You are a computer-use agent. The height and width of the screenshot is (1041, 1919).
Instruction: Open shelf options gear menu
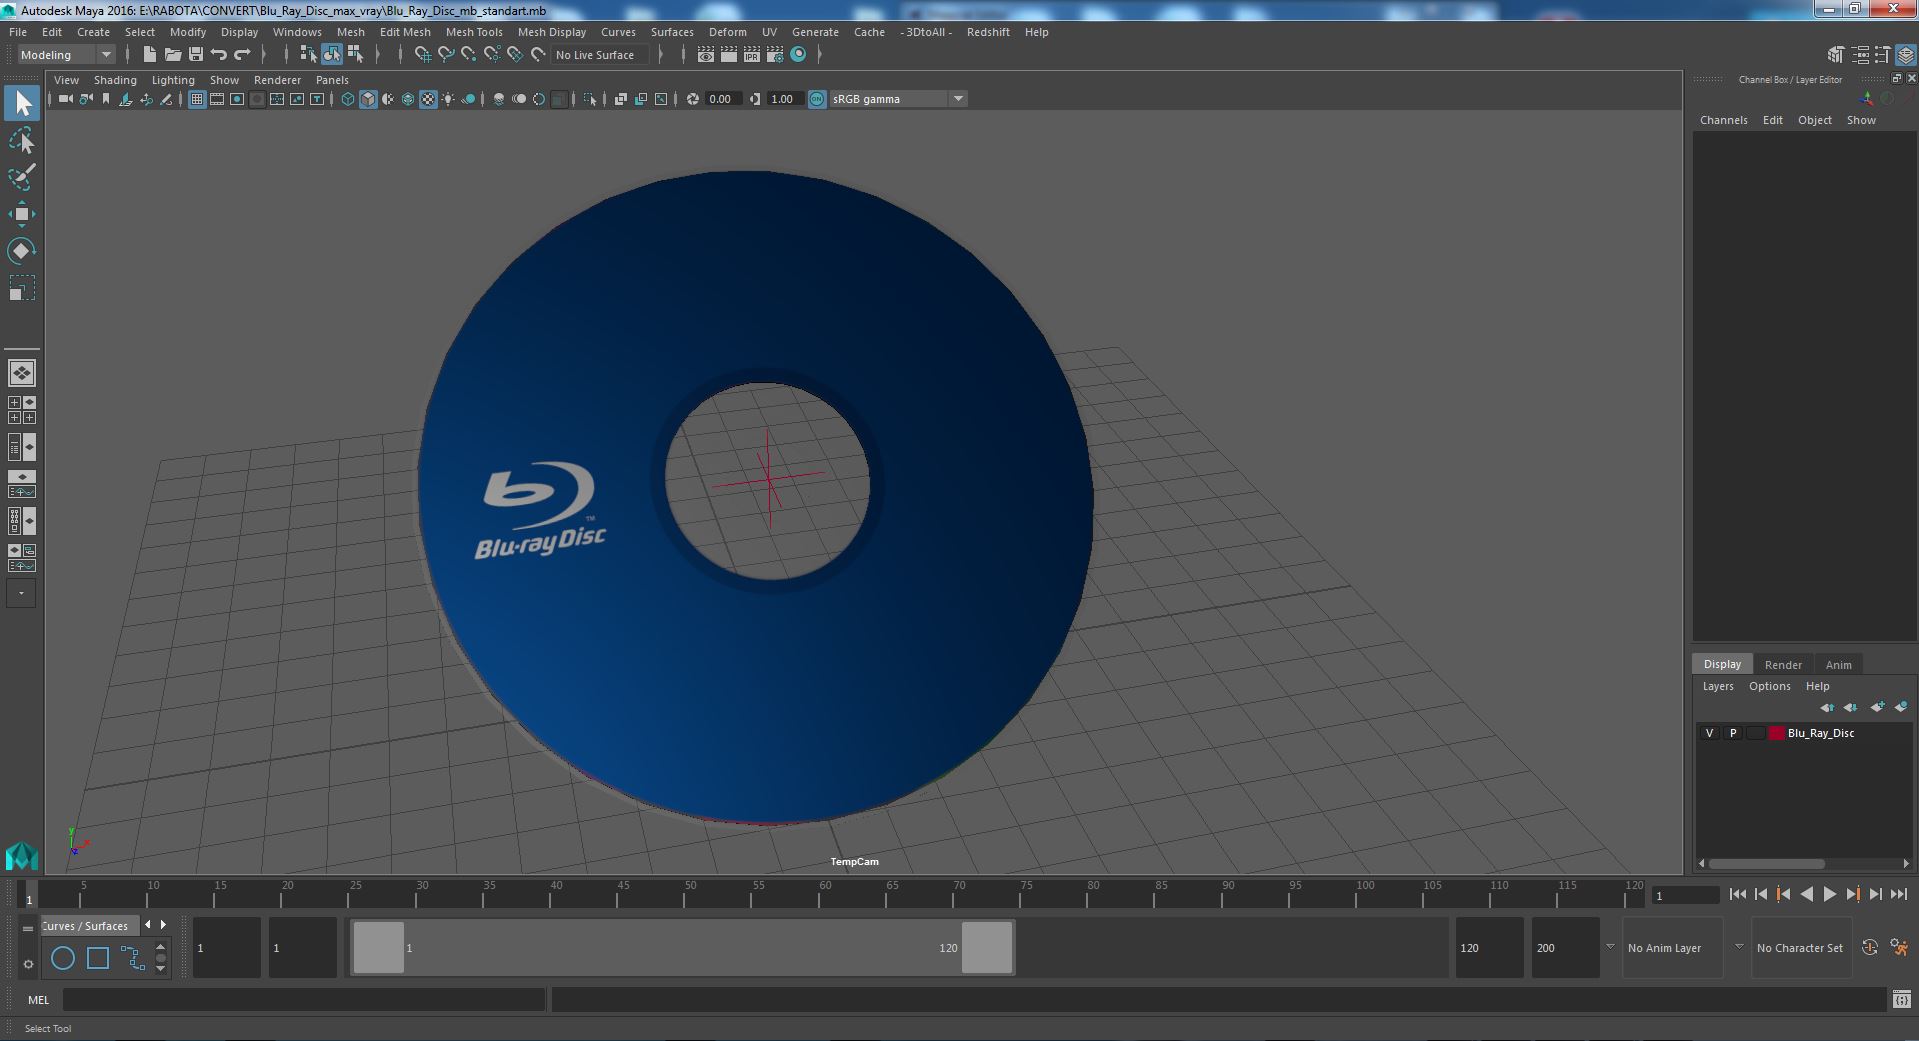28,964
